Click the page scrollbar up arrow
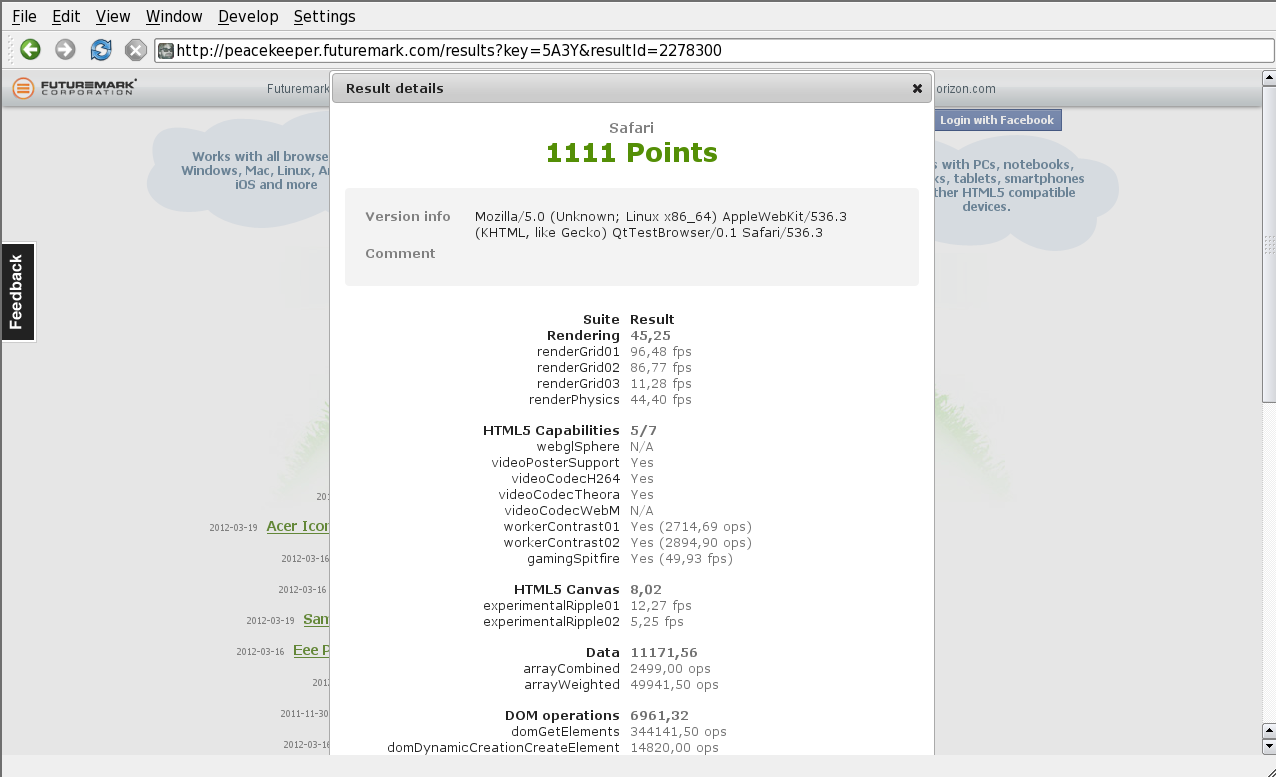 tap(1269, 78)
